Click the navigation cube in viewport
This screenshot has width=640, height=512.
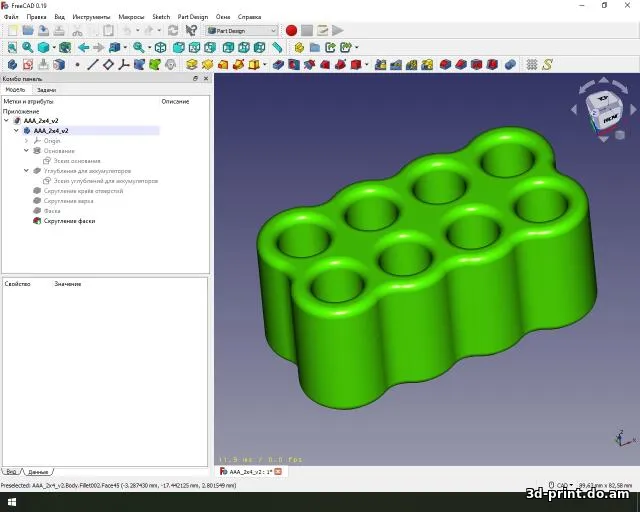point(604,109)
